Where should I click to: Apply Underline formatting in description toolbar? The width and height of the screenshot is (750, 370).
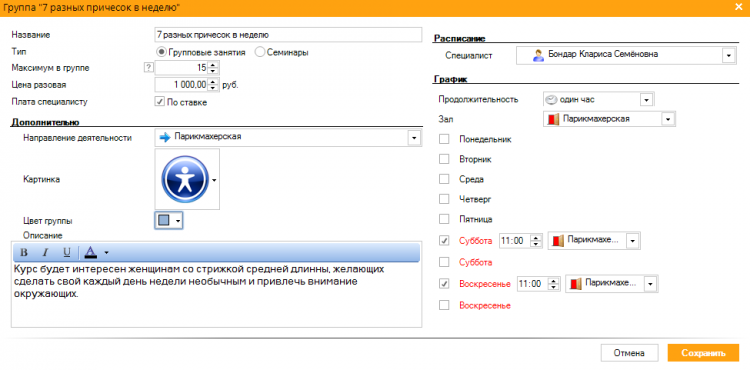point(67,252)
